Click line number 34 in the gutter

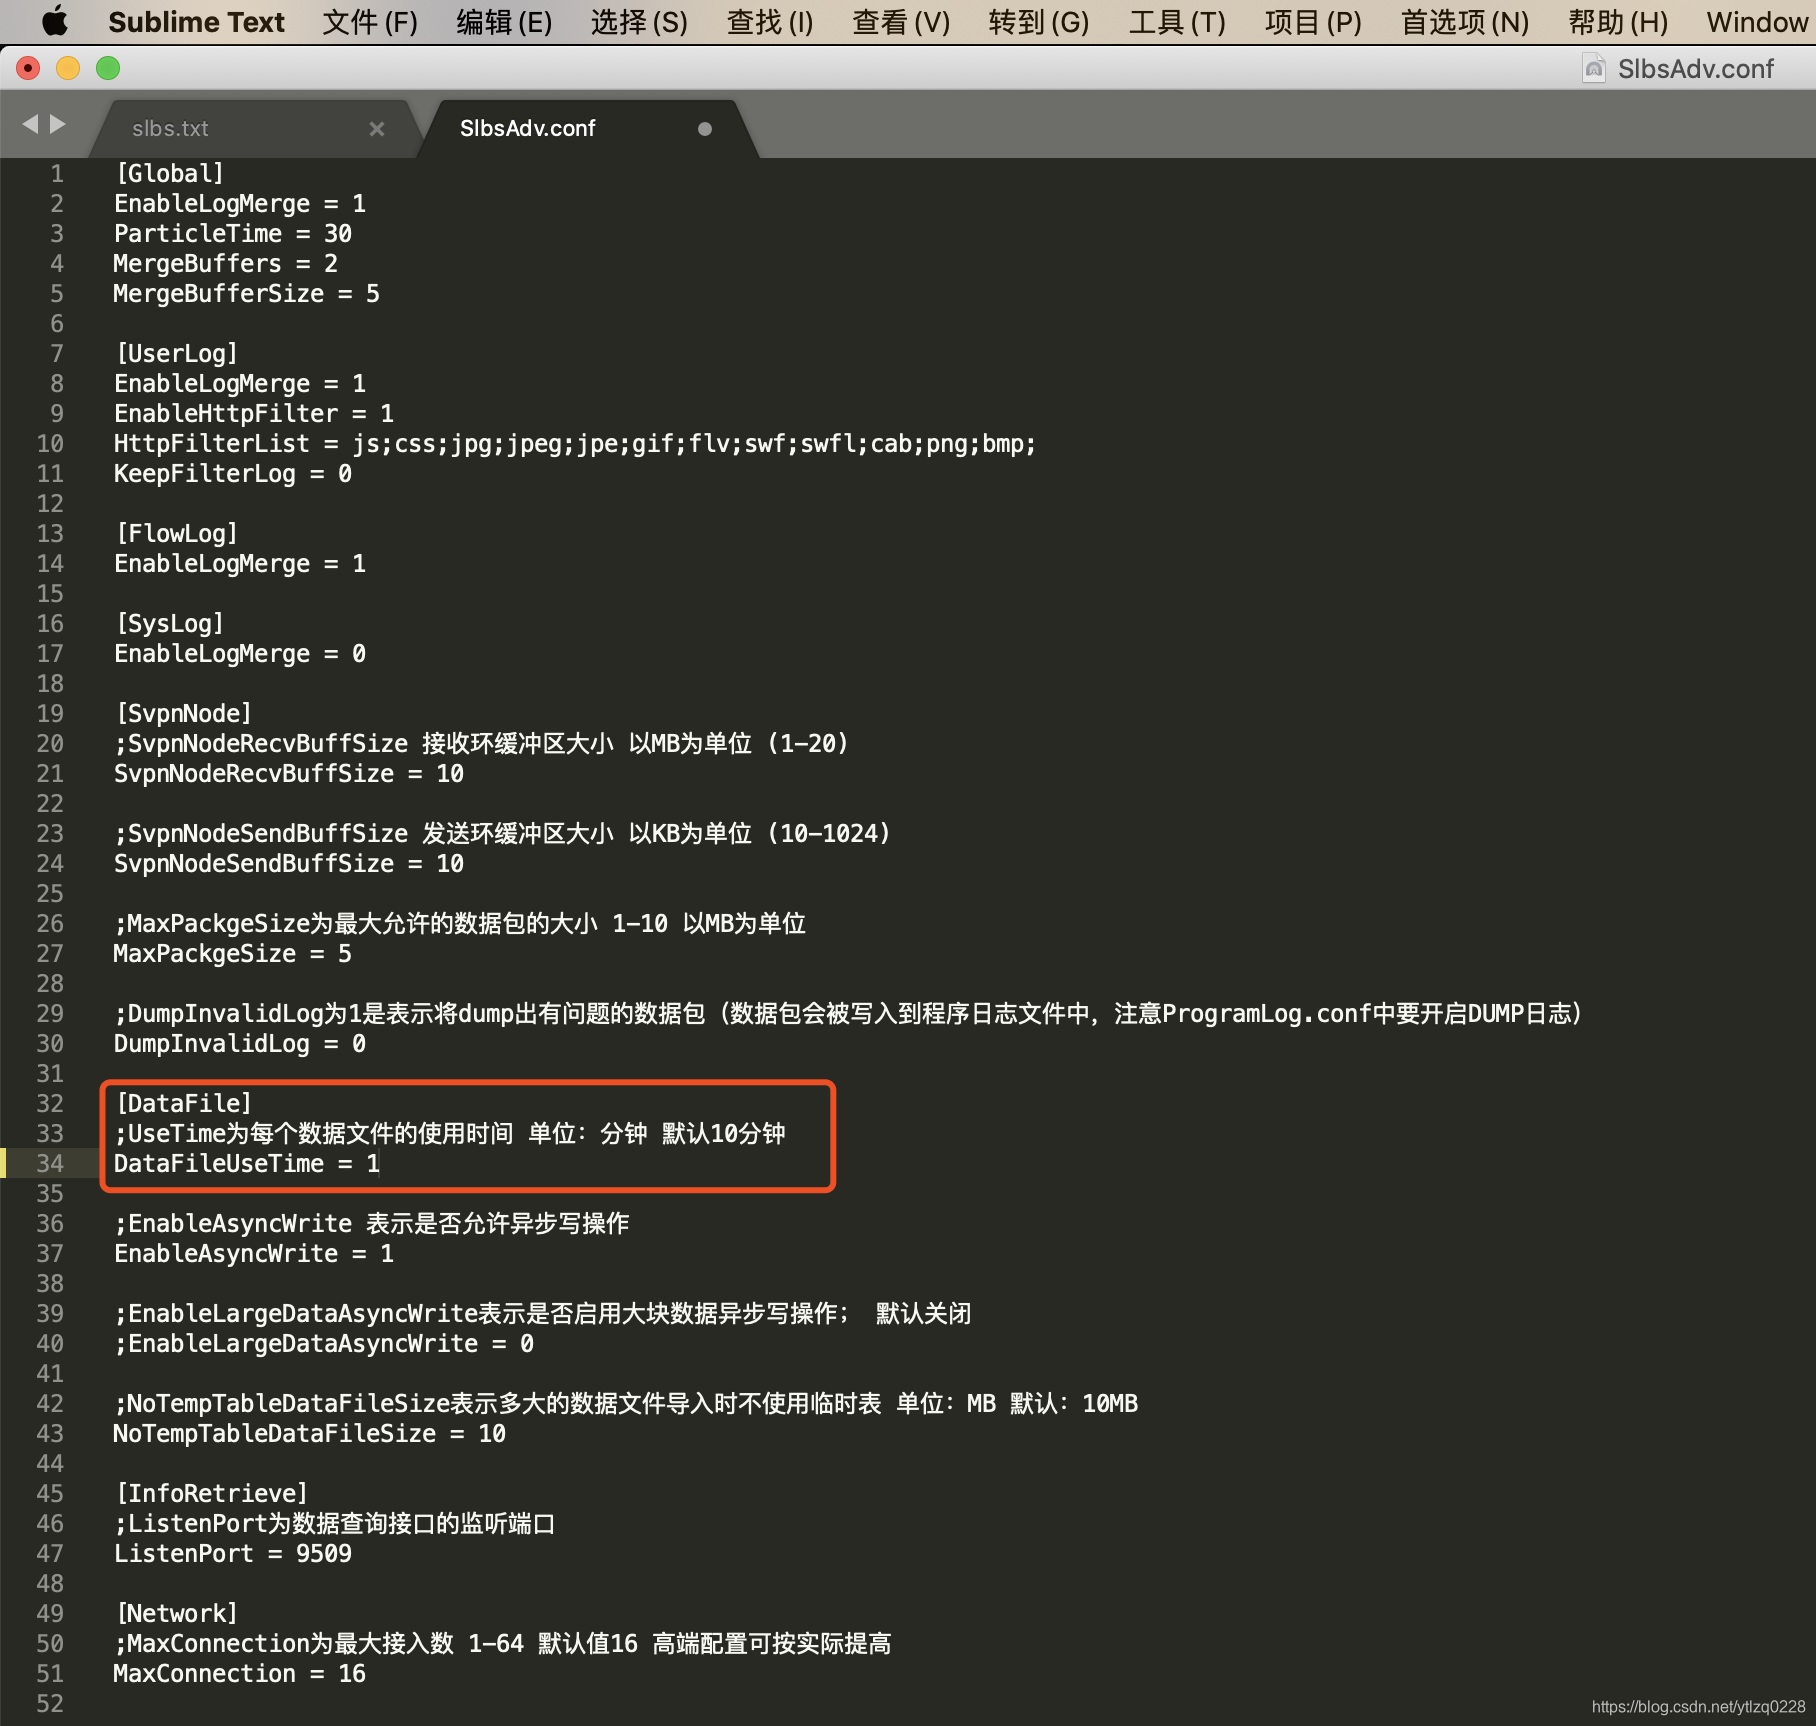pos(50,1163)
